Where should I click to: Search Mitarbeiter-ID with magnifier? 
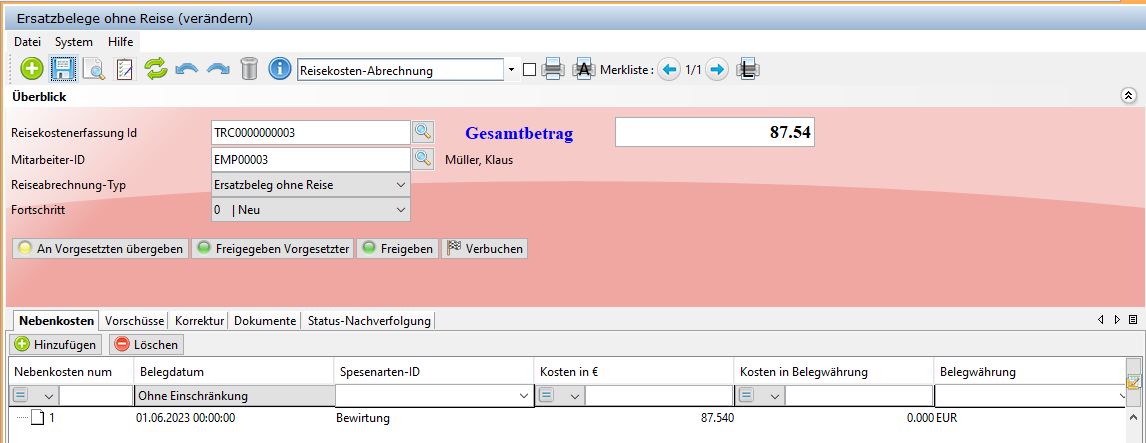[x=423, y=159]
